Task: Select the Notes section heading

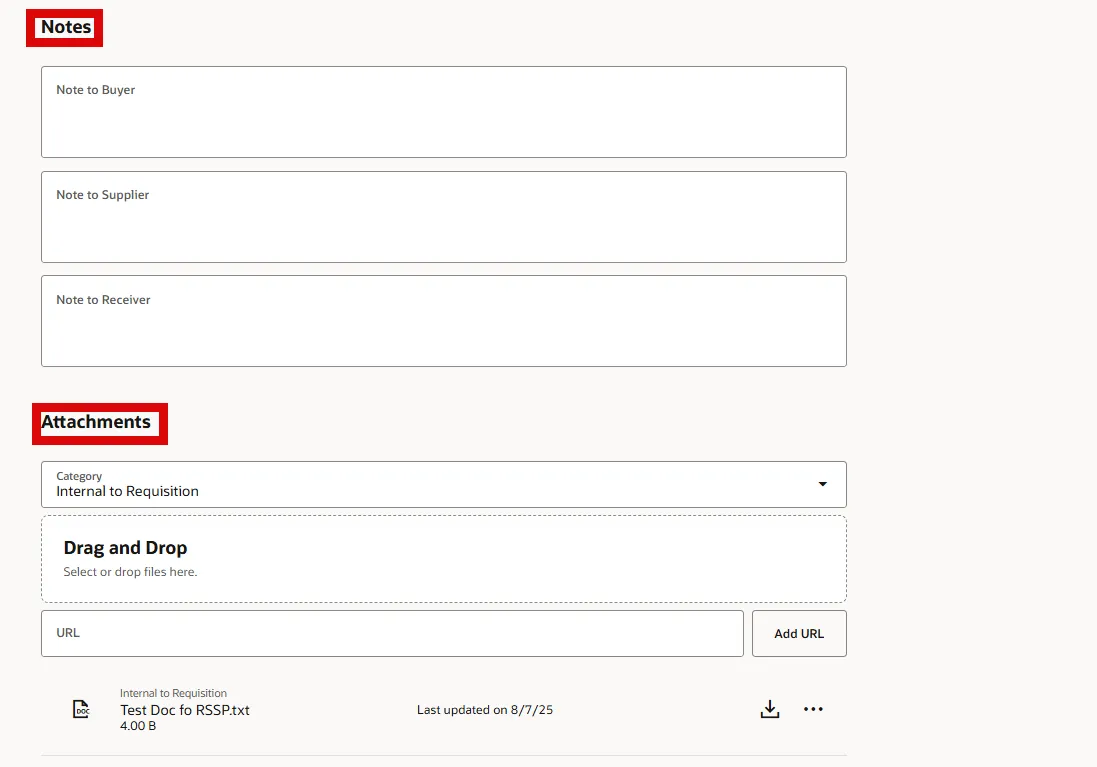Action: 66,27
